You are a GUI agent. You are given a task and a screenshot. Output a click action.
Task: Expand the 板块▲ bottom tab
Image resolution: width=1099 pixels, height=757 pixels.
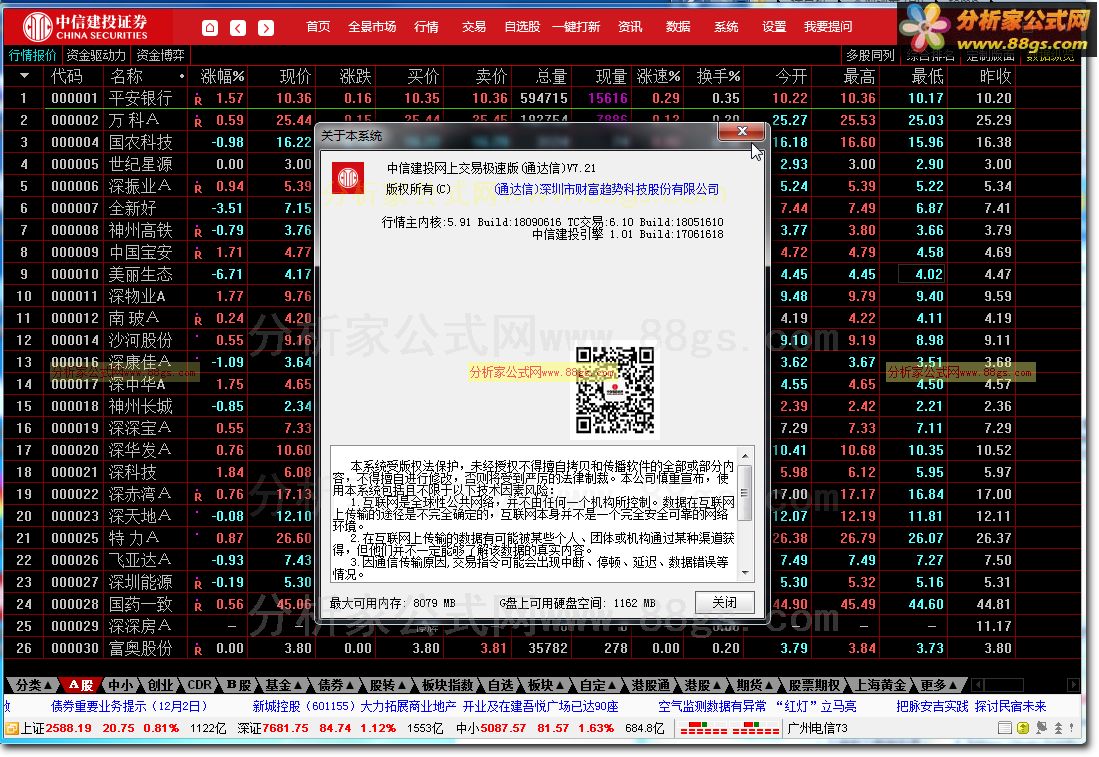tap(545, 685)
